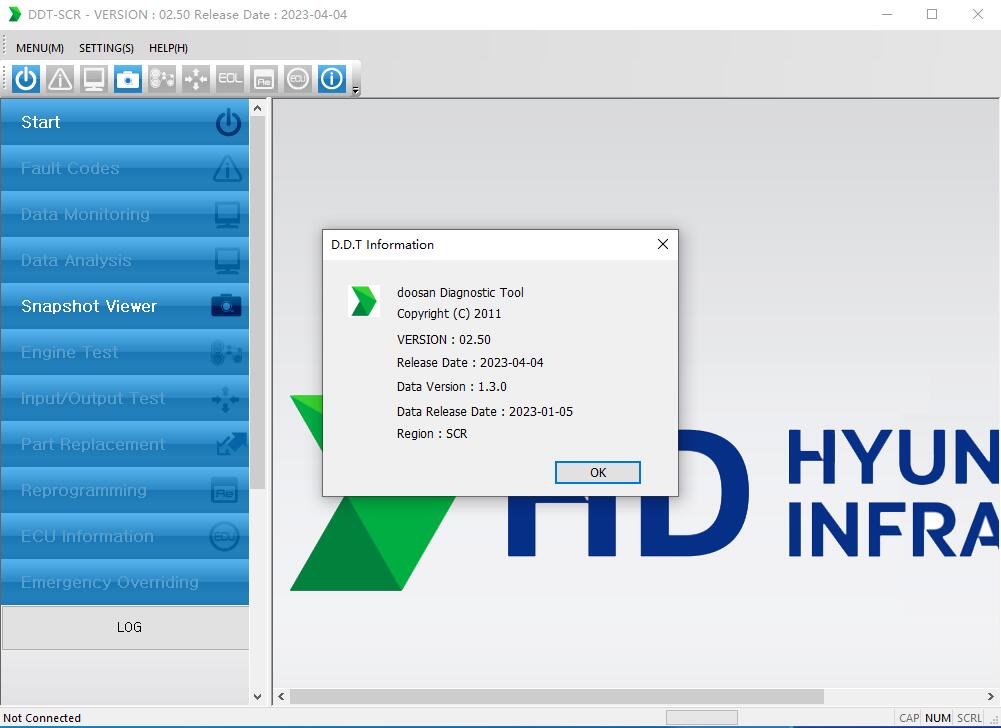
Task: Click the CAP status bar indicator
Action: pyautogui.click(x=909, y=718)
